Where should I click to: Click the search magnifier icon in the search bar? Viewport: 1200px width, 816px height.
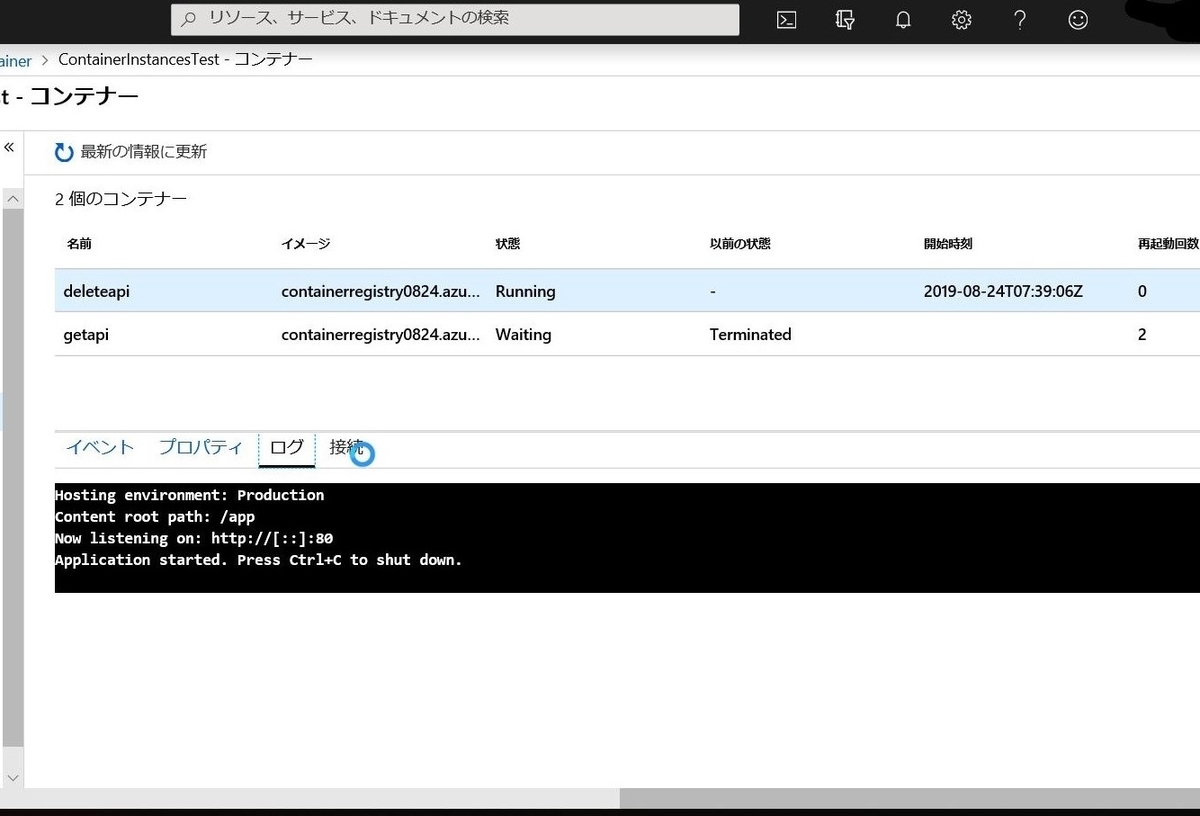(x=189, y=19)
